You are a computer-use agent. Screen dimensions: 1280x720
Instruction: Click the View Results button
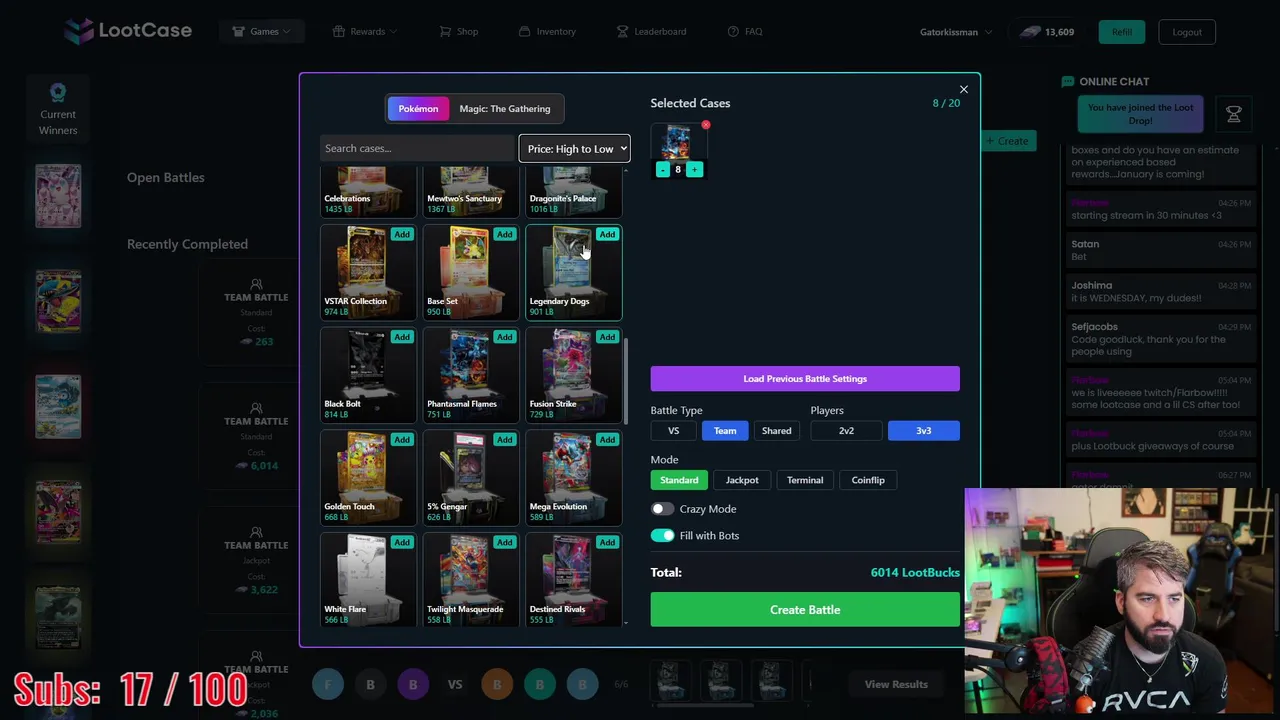896,684
